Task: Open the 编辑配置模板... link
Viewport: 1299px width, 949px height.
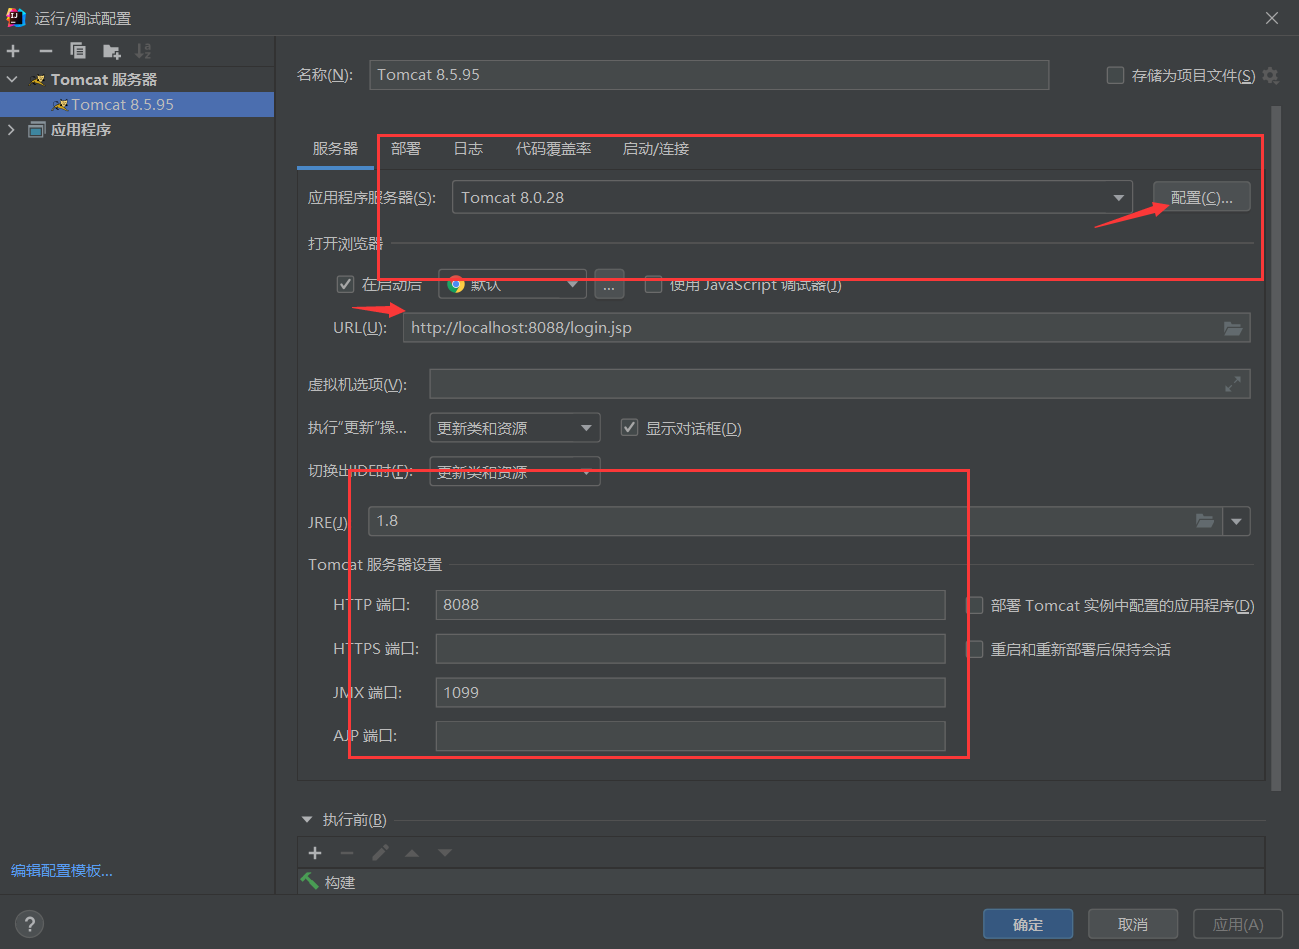Action: pyautogui.click(x=62, y=870)
